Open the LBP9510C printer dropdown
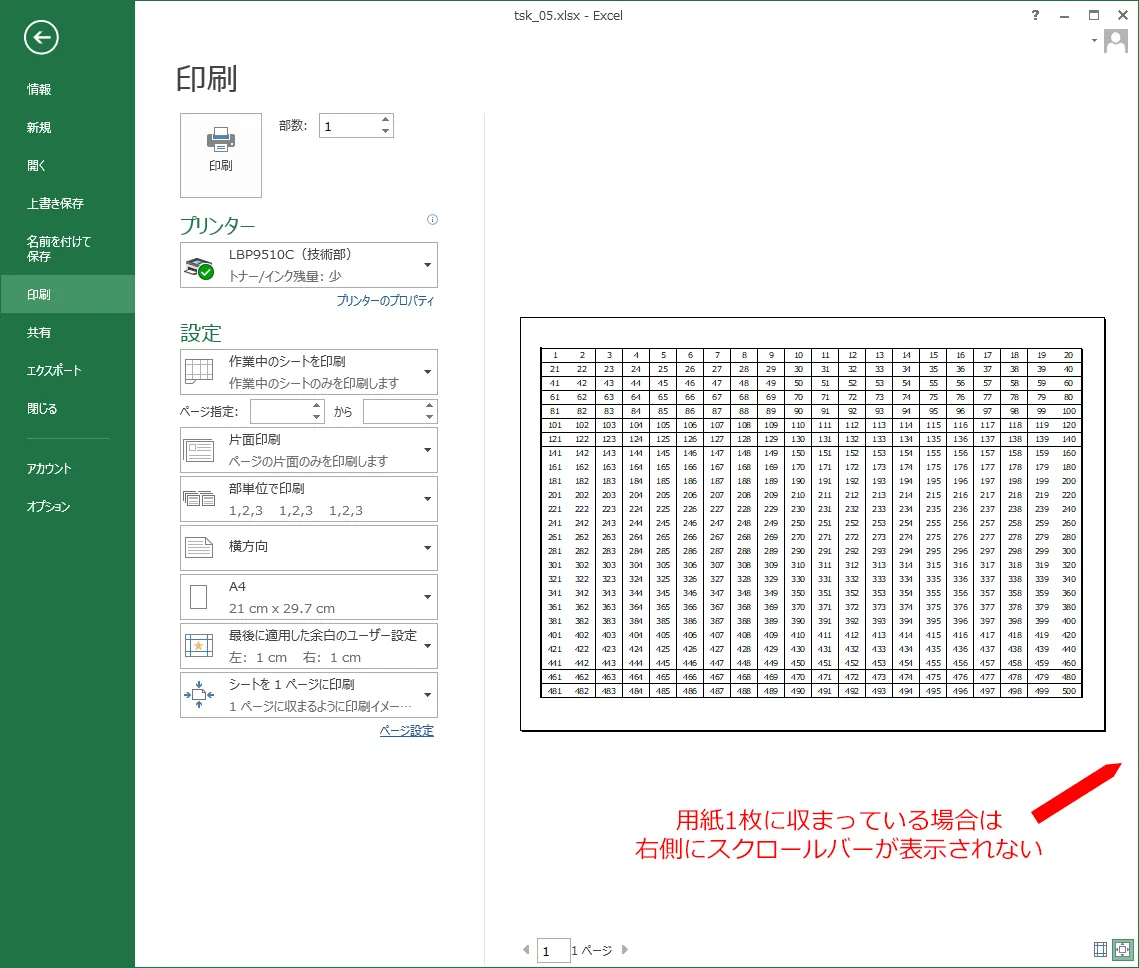This screenshot has height=968, width=1139. pyautogui.click(x=309, y=265)
